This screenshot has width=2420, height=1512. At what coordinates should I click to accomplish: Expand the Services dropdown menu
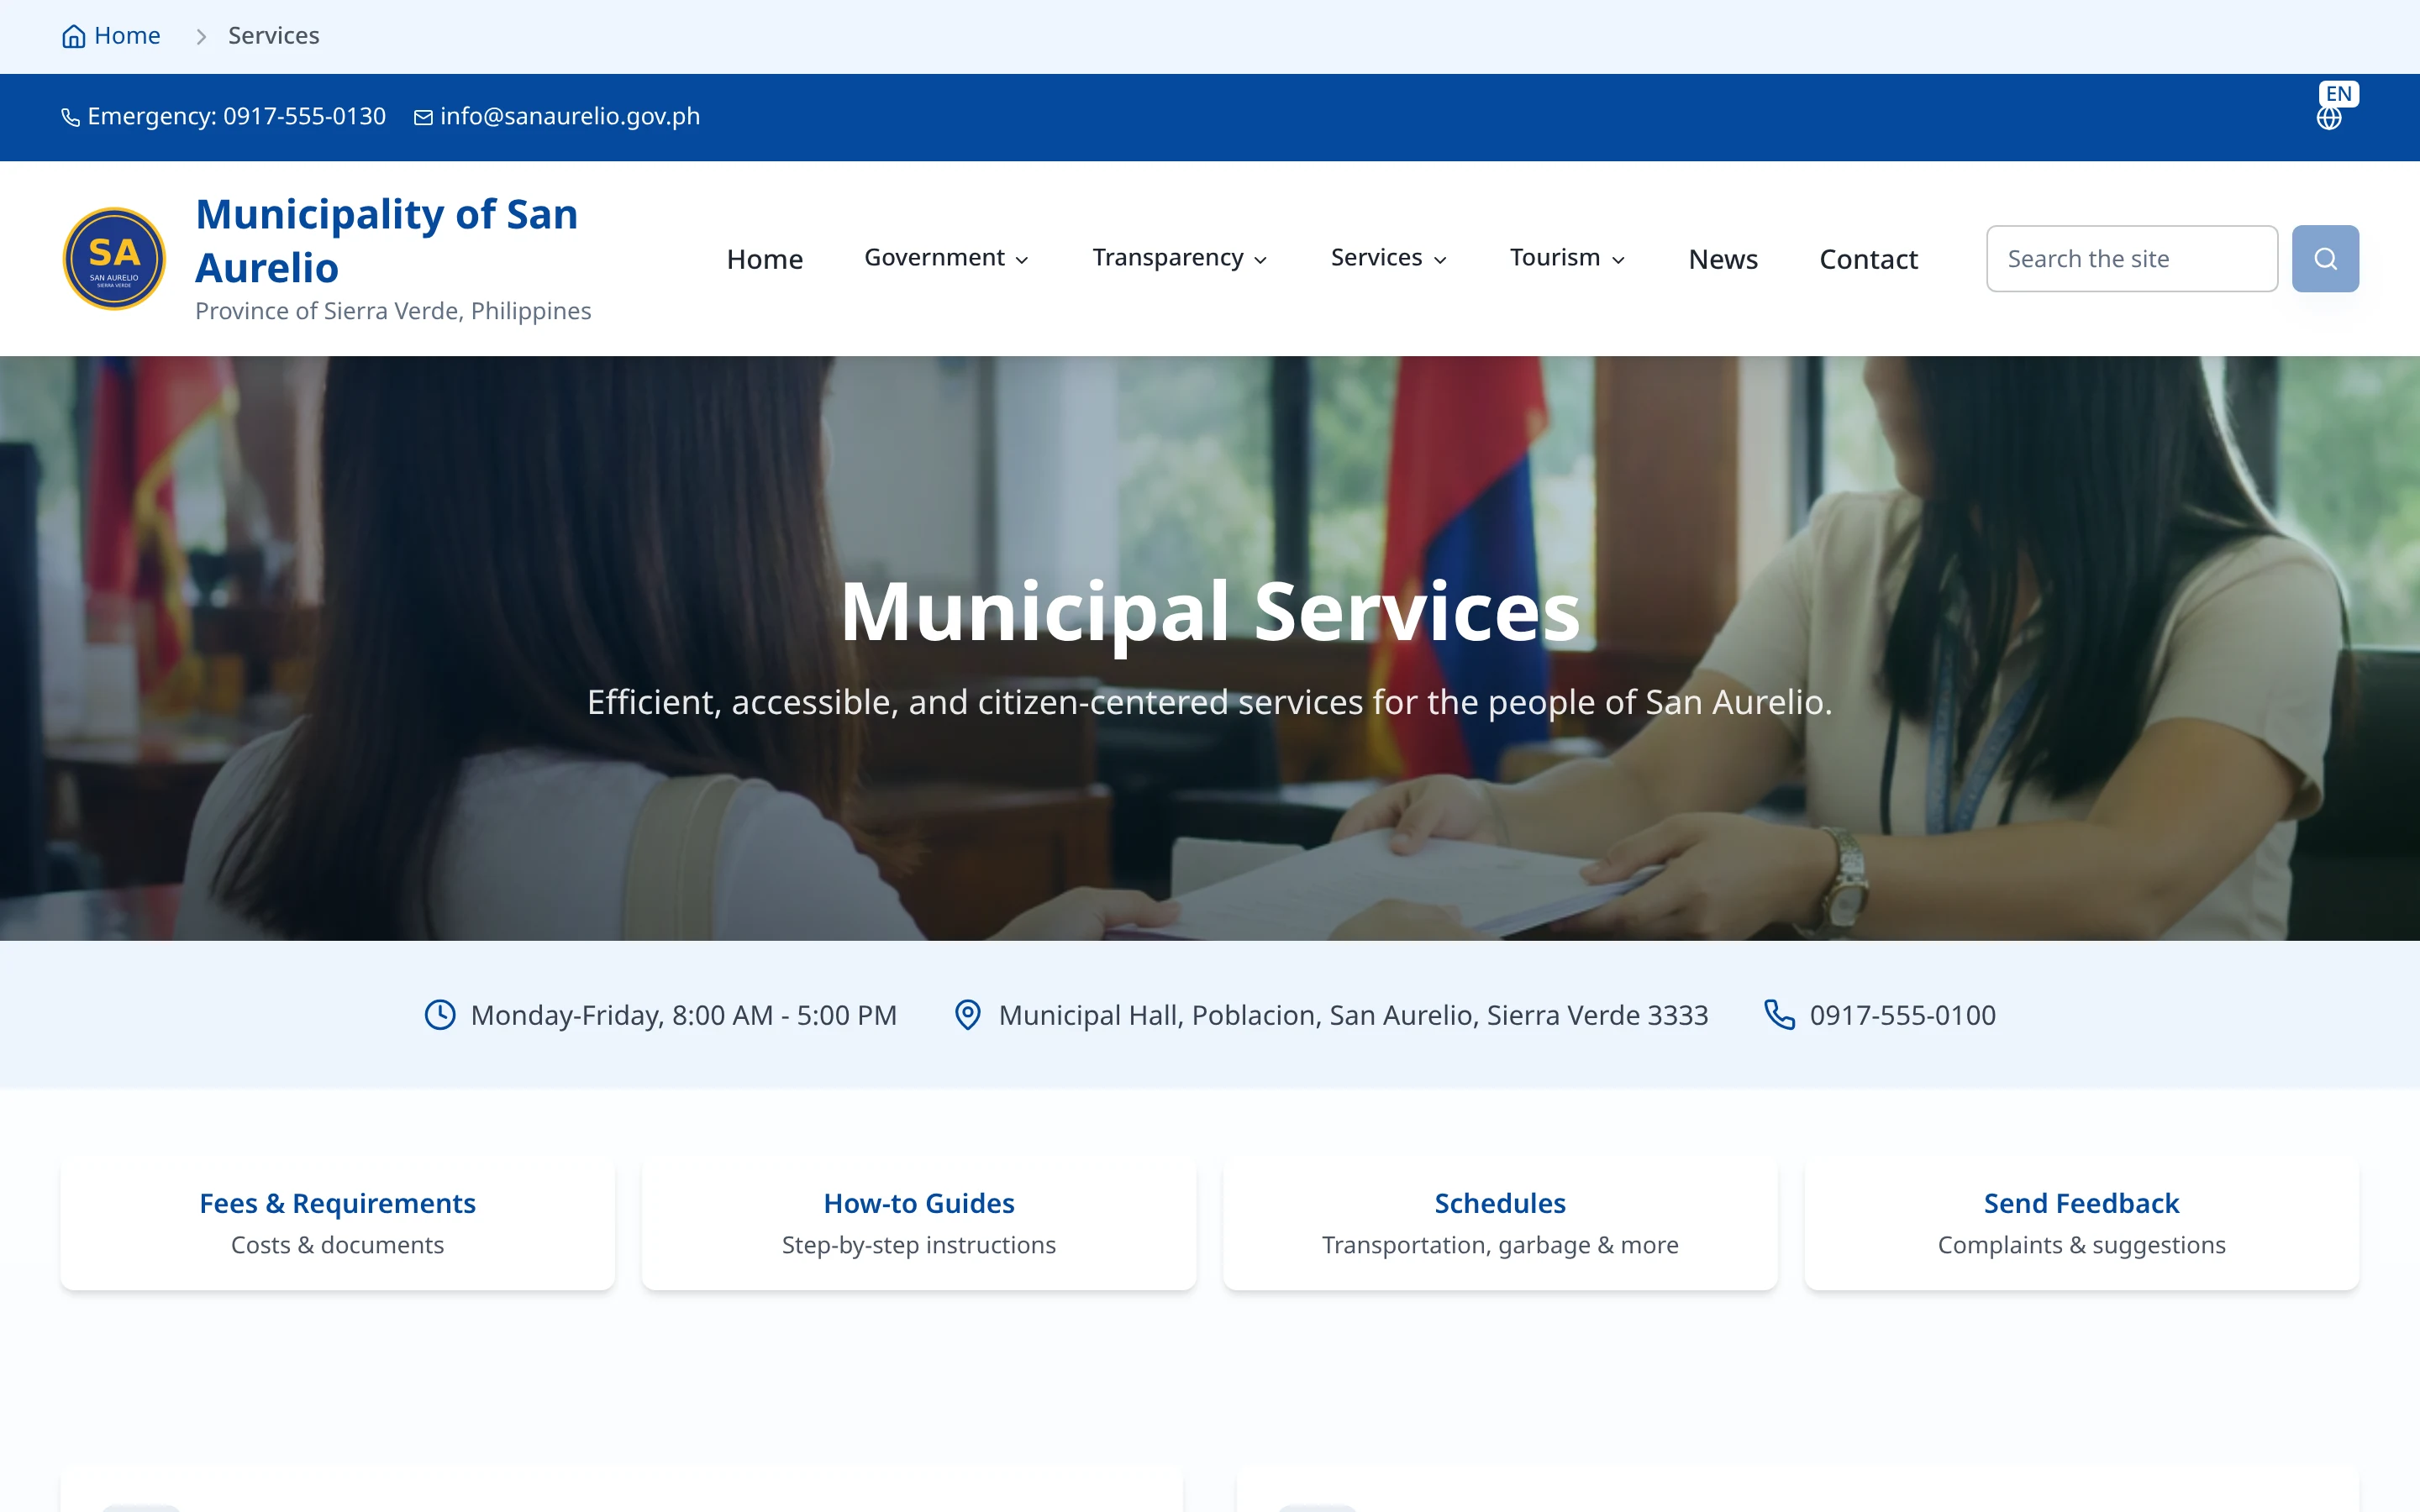pyautogui.click(x=1389, y=258)
